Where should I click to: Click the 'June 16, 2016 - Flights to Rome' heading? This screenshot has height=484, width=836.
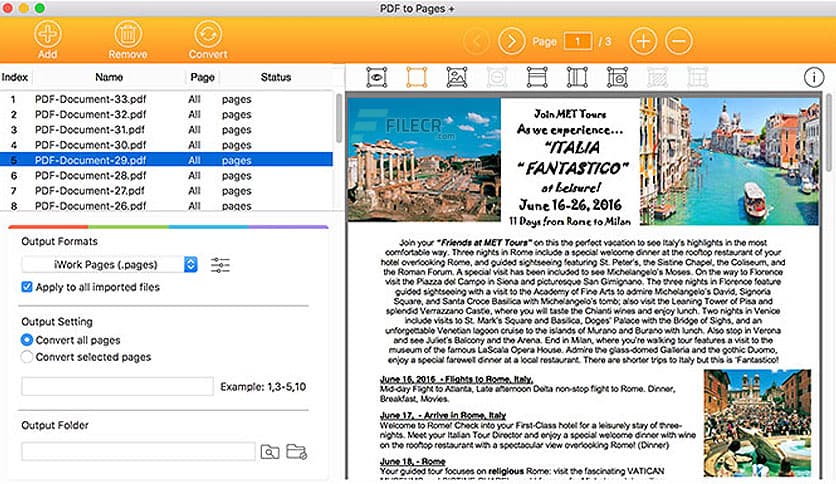[x=456, y=379]
